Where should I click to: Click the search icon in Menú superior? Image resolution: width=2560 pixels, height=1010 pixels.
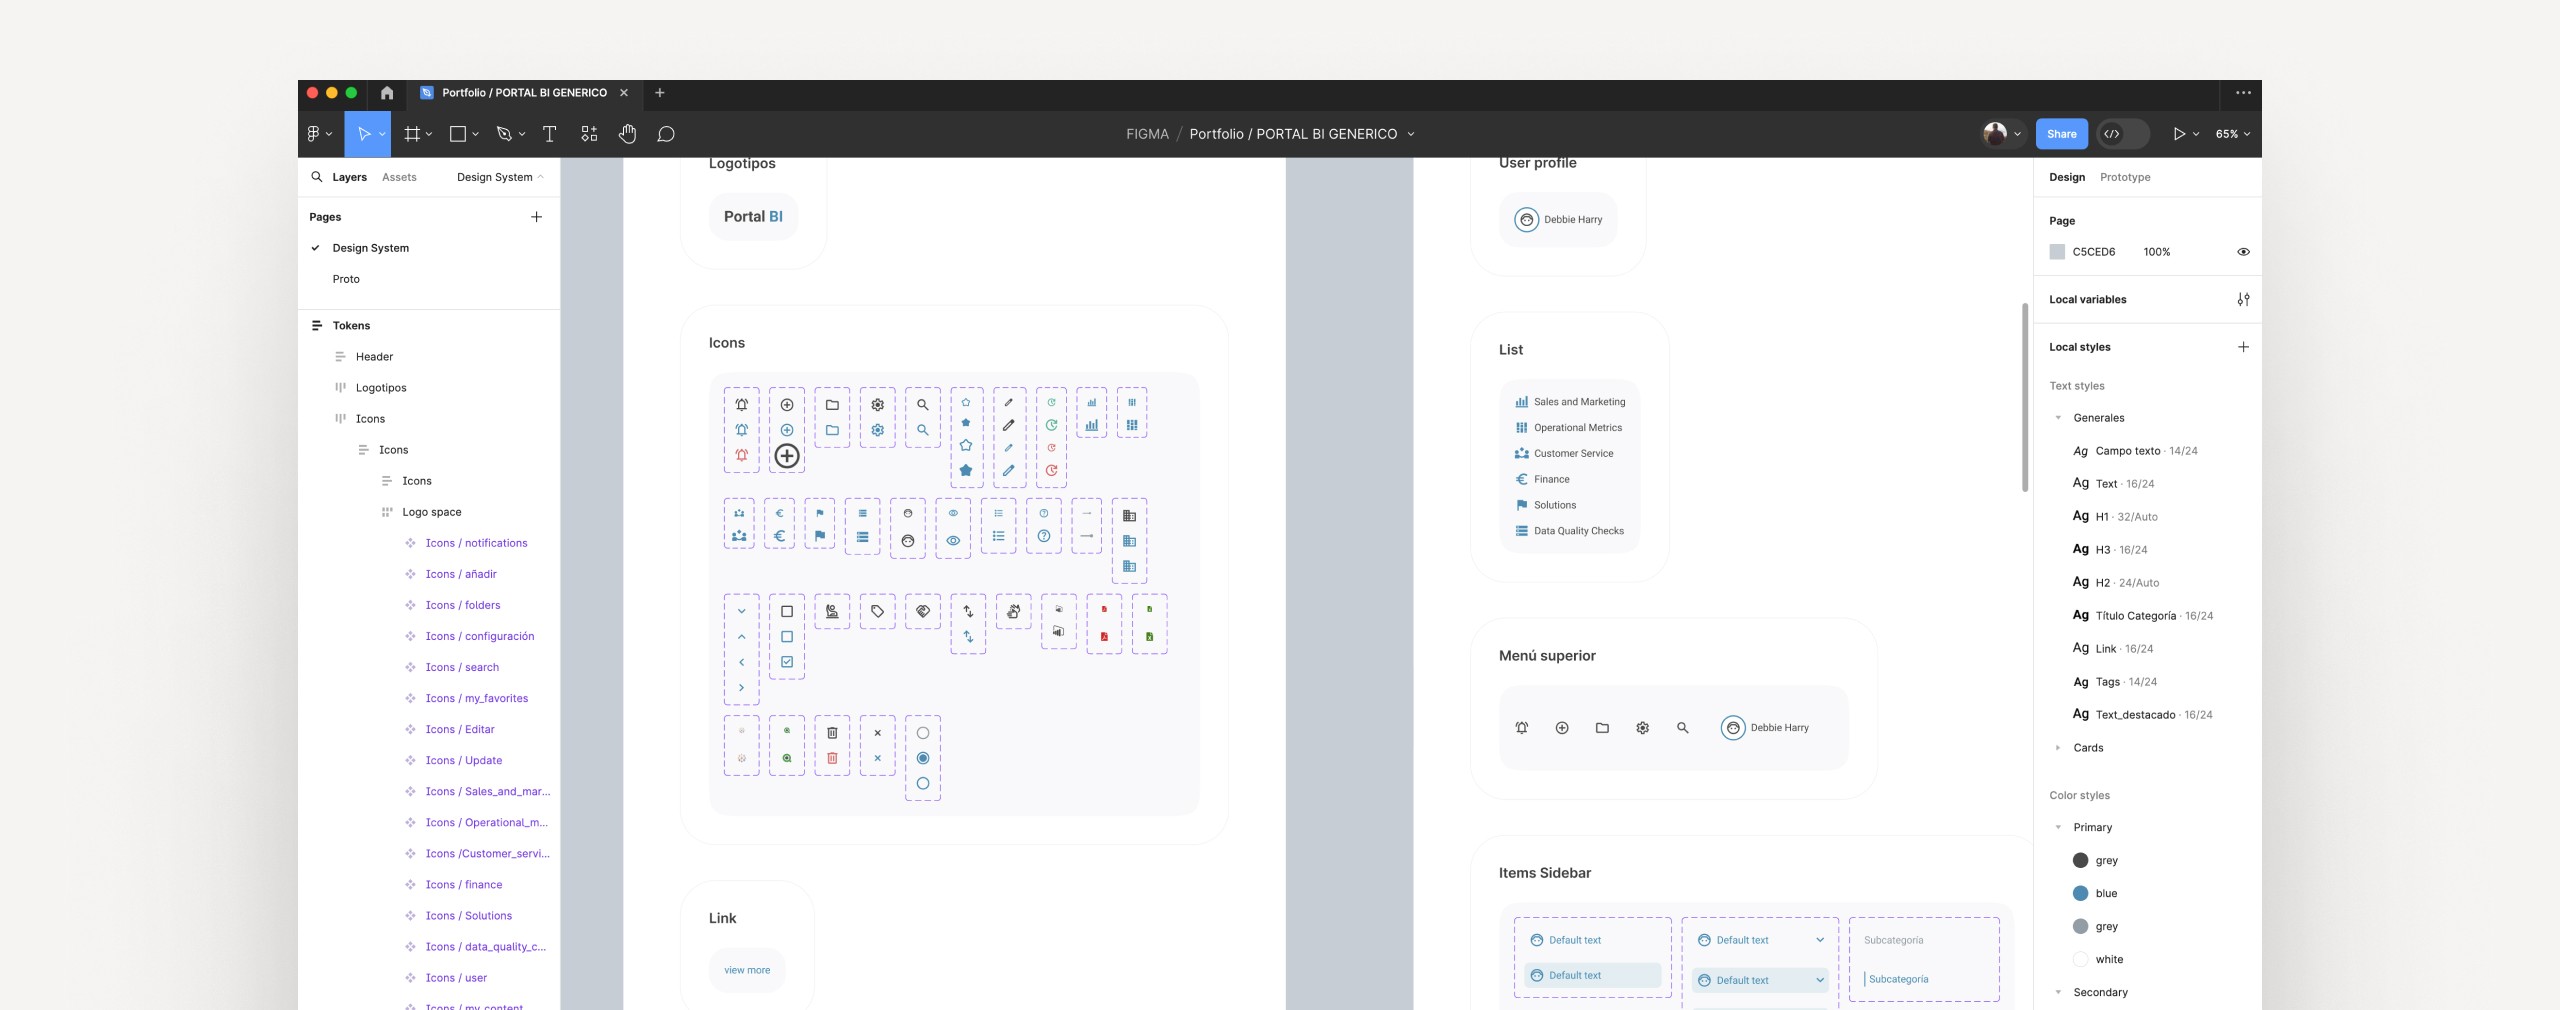coord(1683,728)
